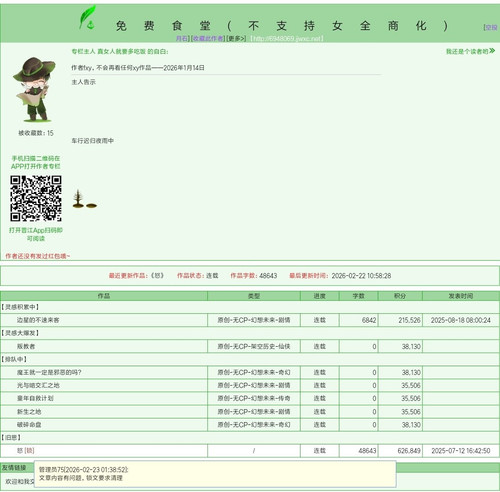The width and height of the screenshot is (500, 492).
Task: Click the signature 车行迟归夜雨中
Action: pos(92,141)
